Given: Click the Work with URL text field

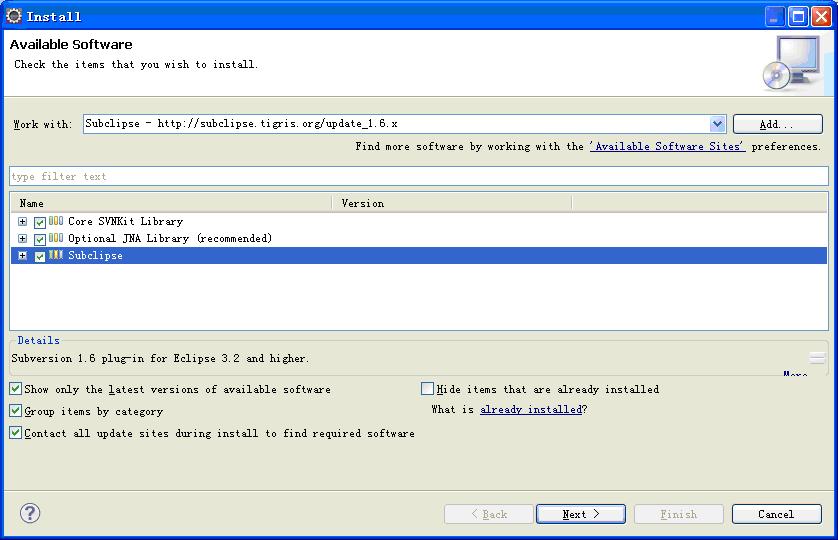Looking at the screenshot, I should tap(397, 124).
